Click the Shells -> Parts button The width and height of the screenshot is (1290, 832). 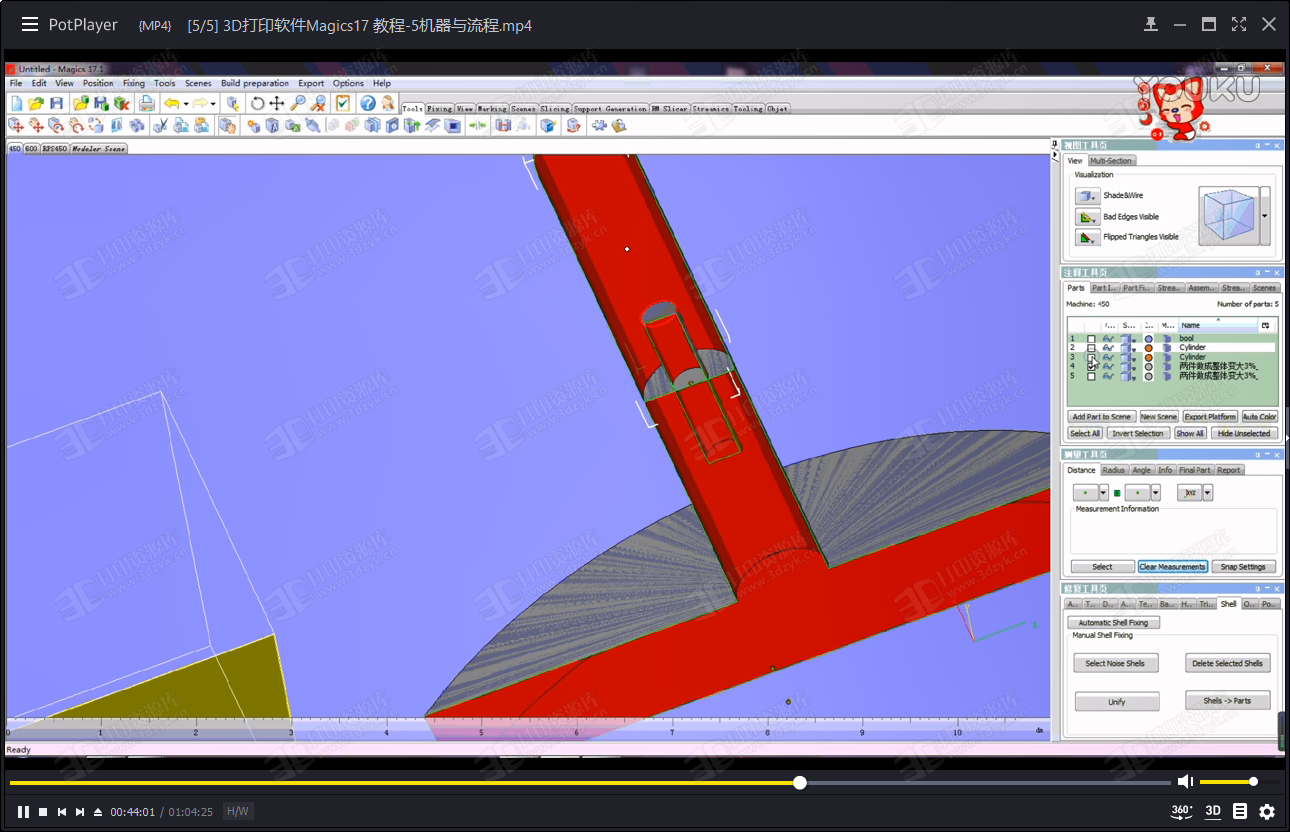(1228, 701)
